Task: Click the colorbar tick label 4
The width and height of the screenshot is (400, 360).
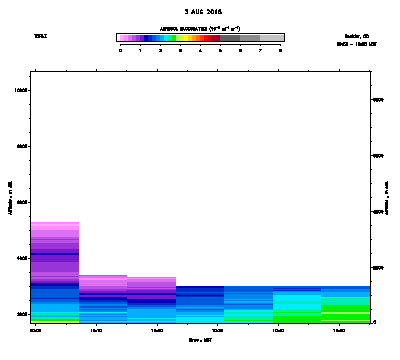Action: click(200, 51)
